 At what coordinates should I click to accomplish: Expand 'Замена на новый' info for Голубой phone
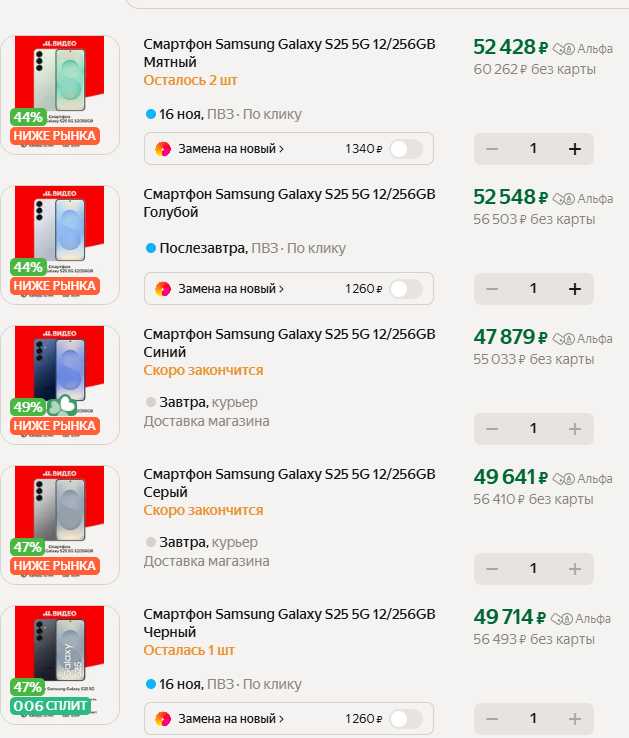(x=231, y=289)
